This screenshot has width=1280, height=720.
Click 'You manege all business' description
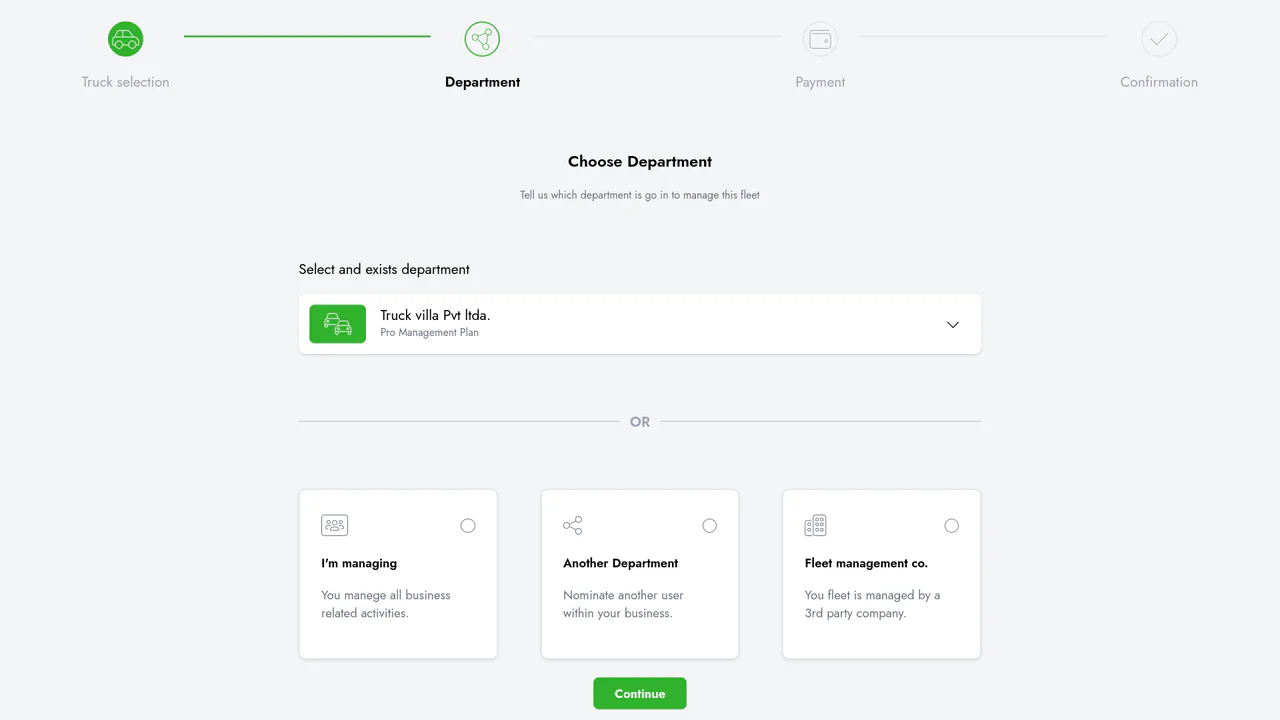(386, 604)
